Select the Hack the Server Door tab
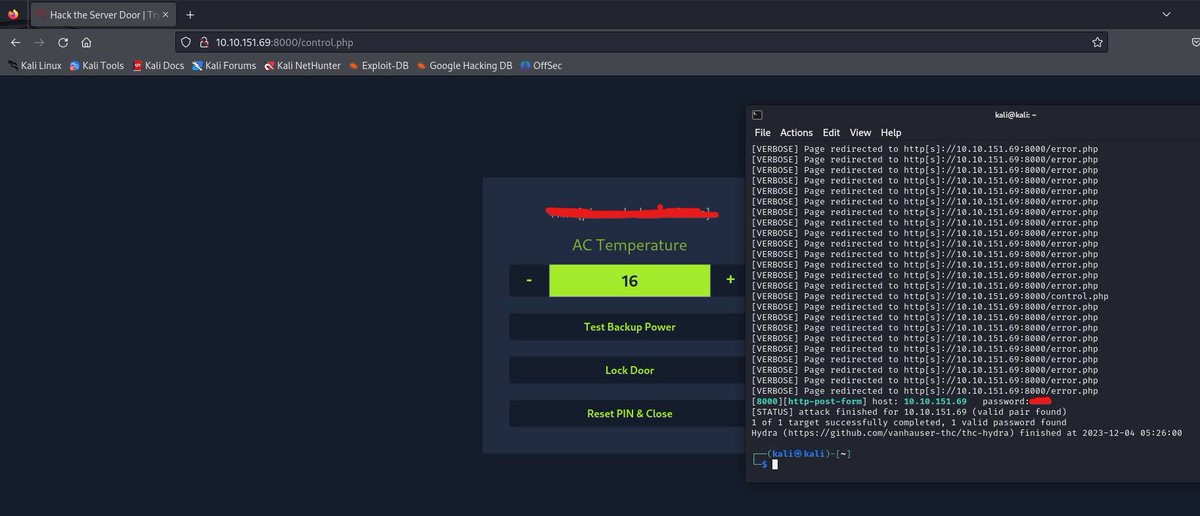This screenshot has height=516, width=1200. [102, 15]
